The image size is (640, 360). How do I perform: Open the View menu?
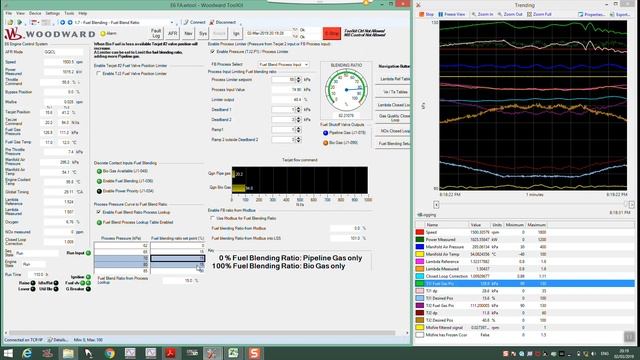20,13
